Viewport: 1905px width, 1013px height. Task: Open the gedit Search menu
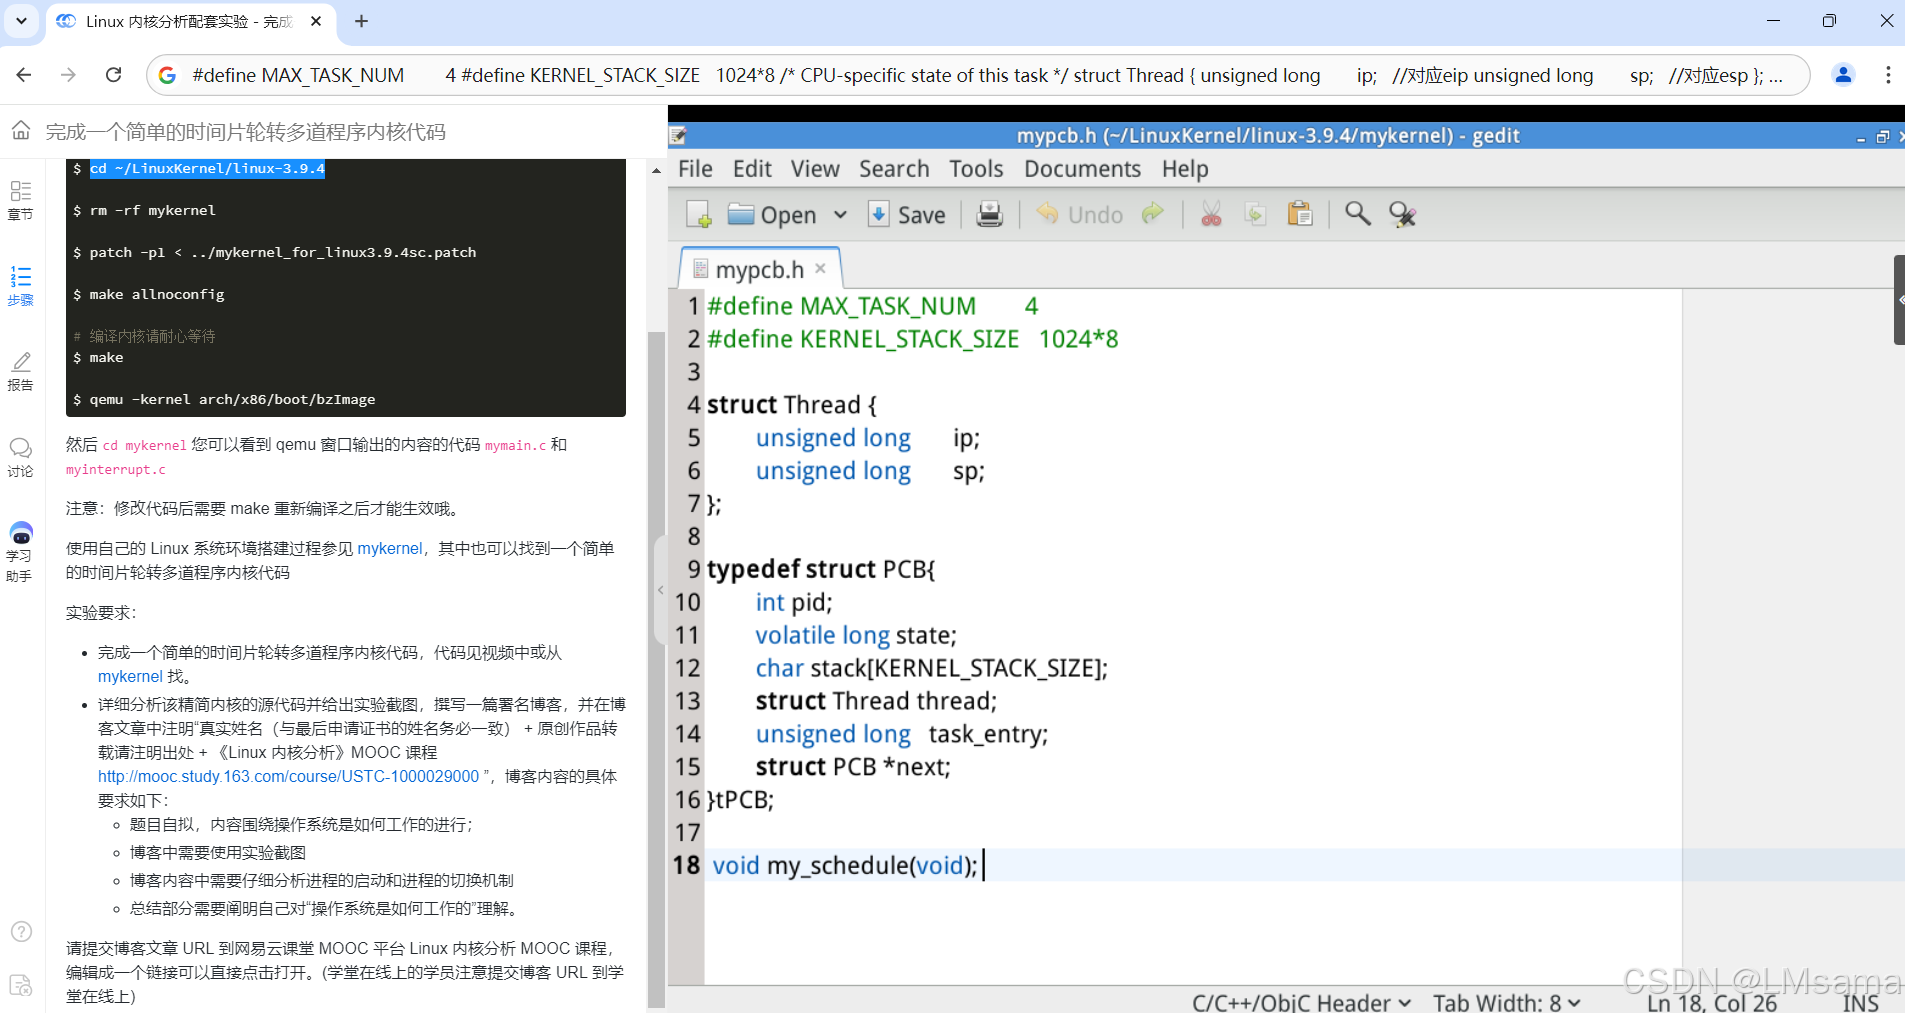[x=894, y=169]
